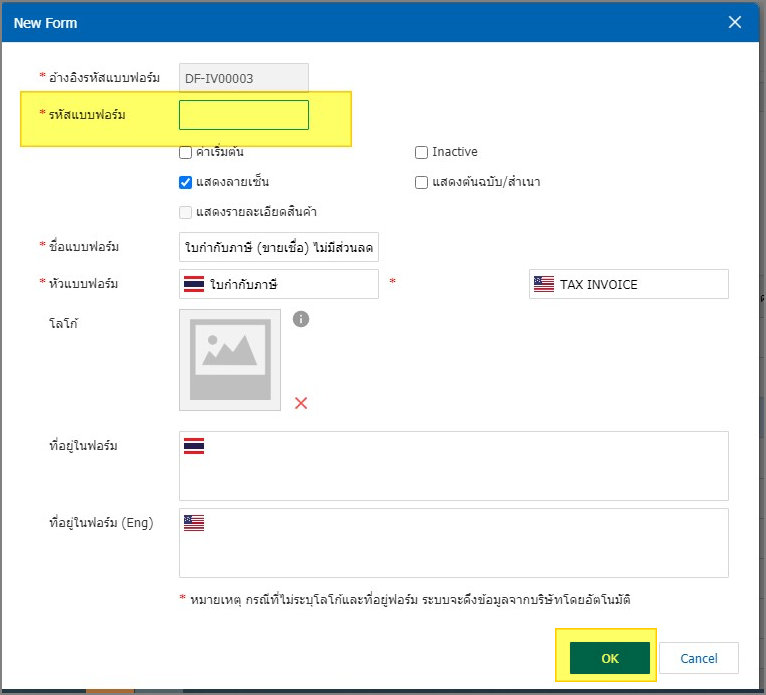
Task: Close the New Form dialog
Action: 735,22
